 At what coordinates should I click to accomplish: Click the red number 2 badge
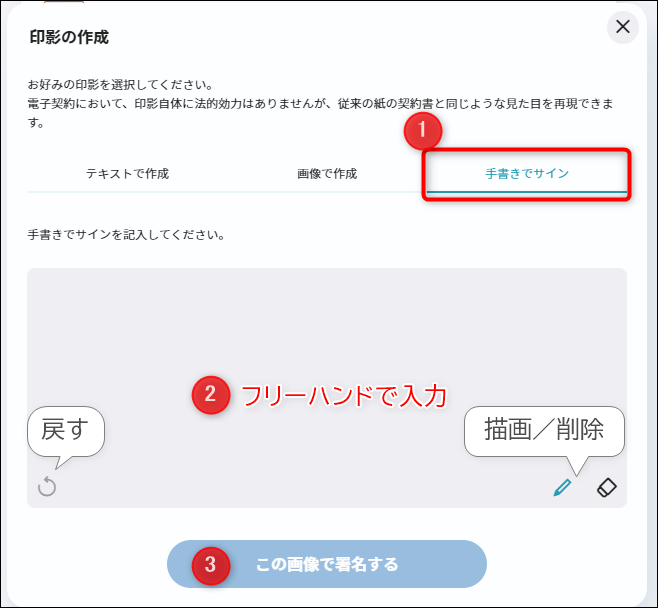coord(211,394)
